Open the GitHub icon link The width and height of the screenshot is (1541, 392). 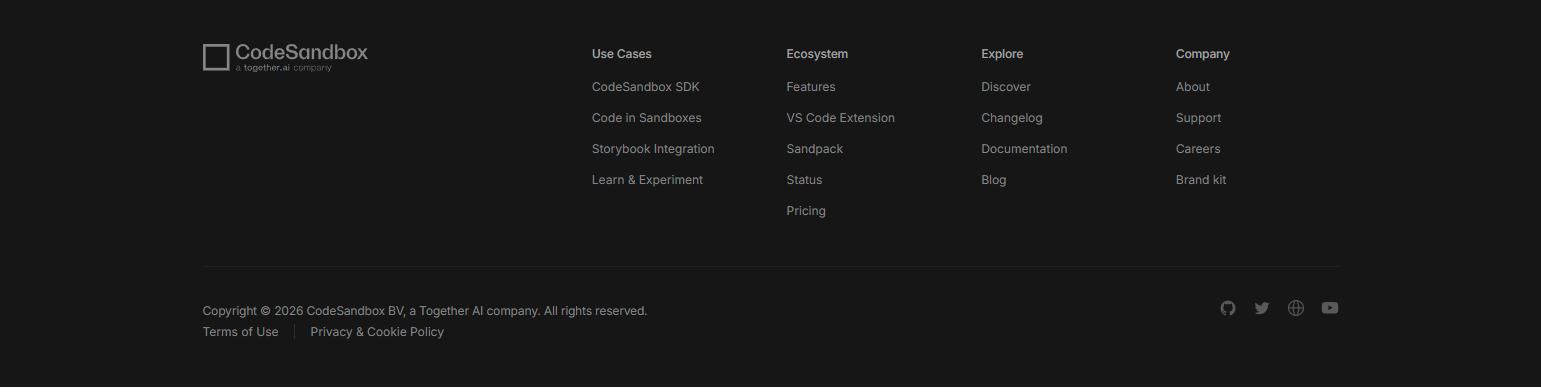(1228, 308)
